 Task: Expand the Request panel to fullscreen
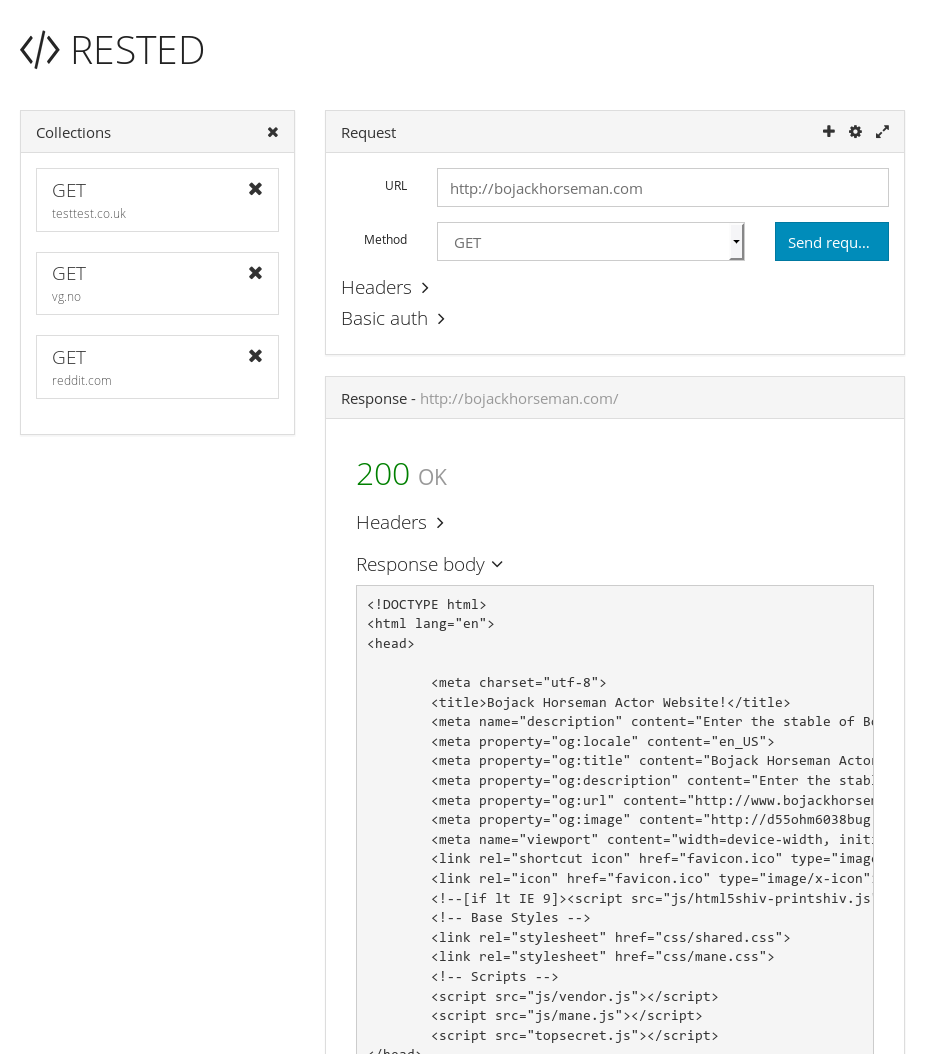882,132
